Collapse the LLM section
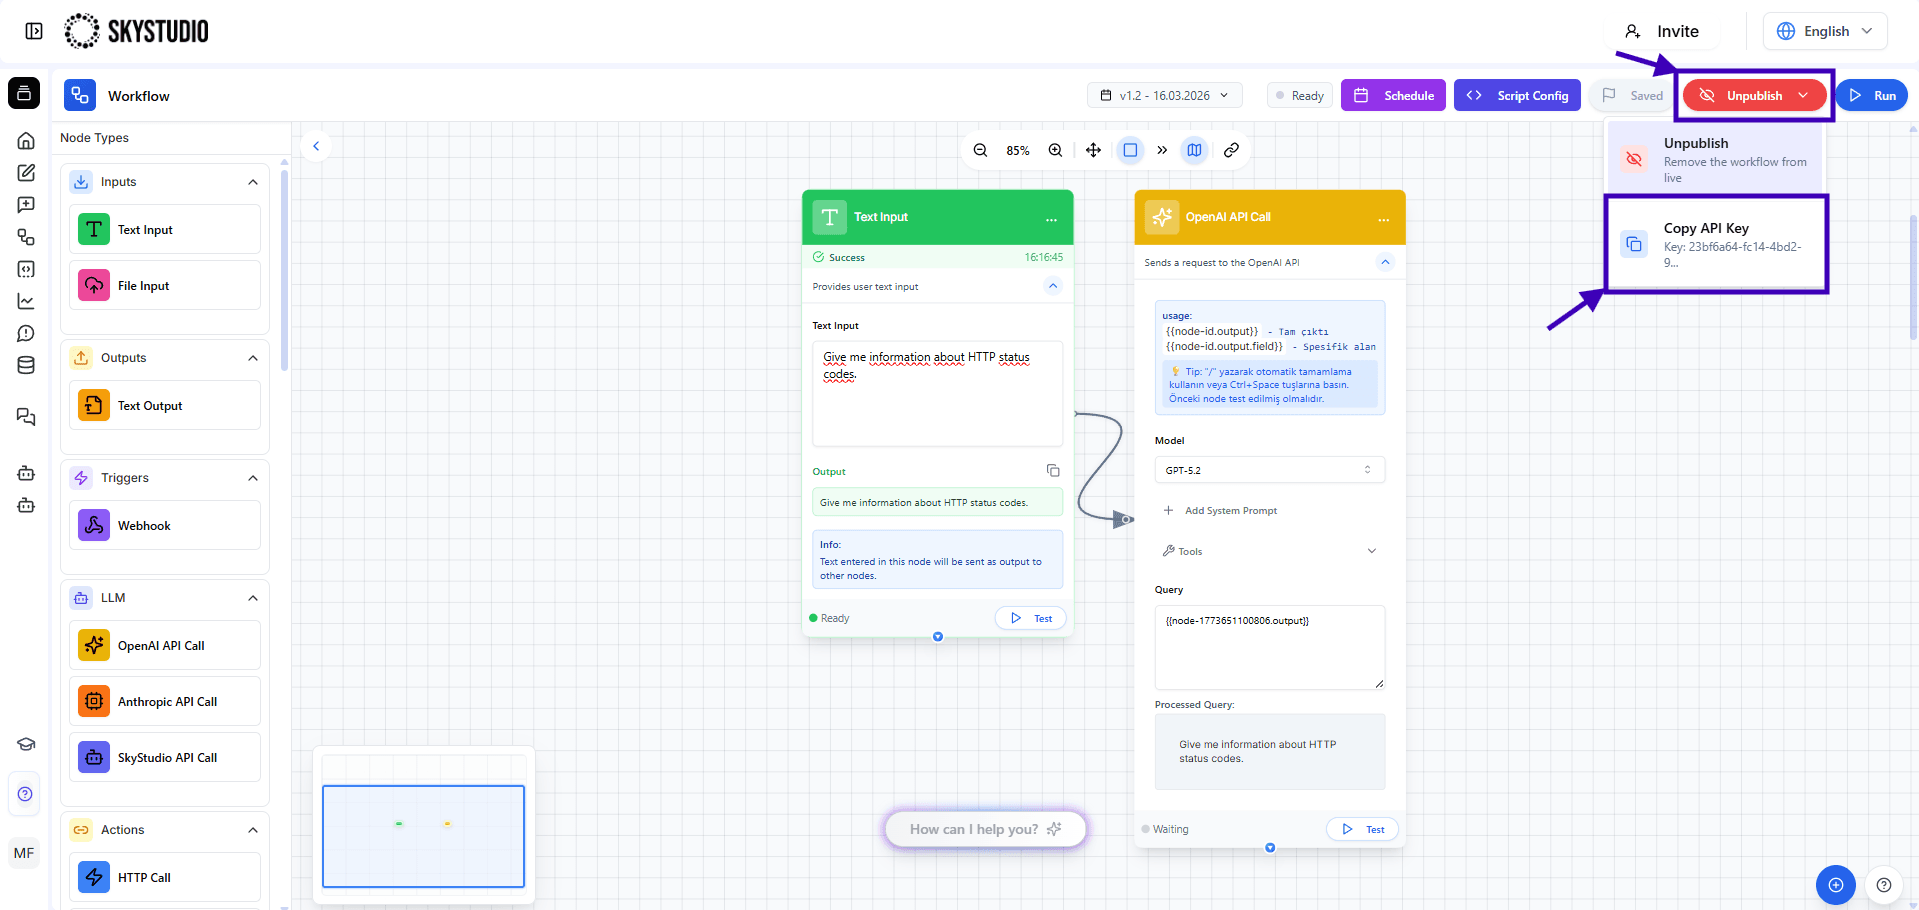The image size is (1919, 910). click(253, 598)
